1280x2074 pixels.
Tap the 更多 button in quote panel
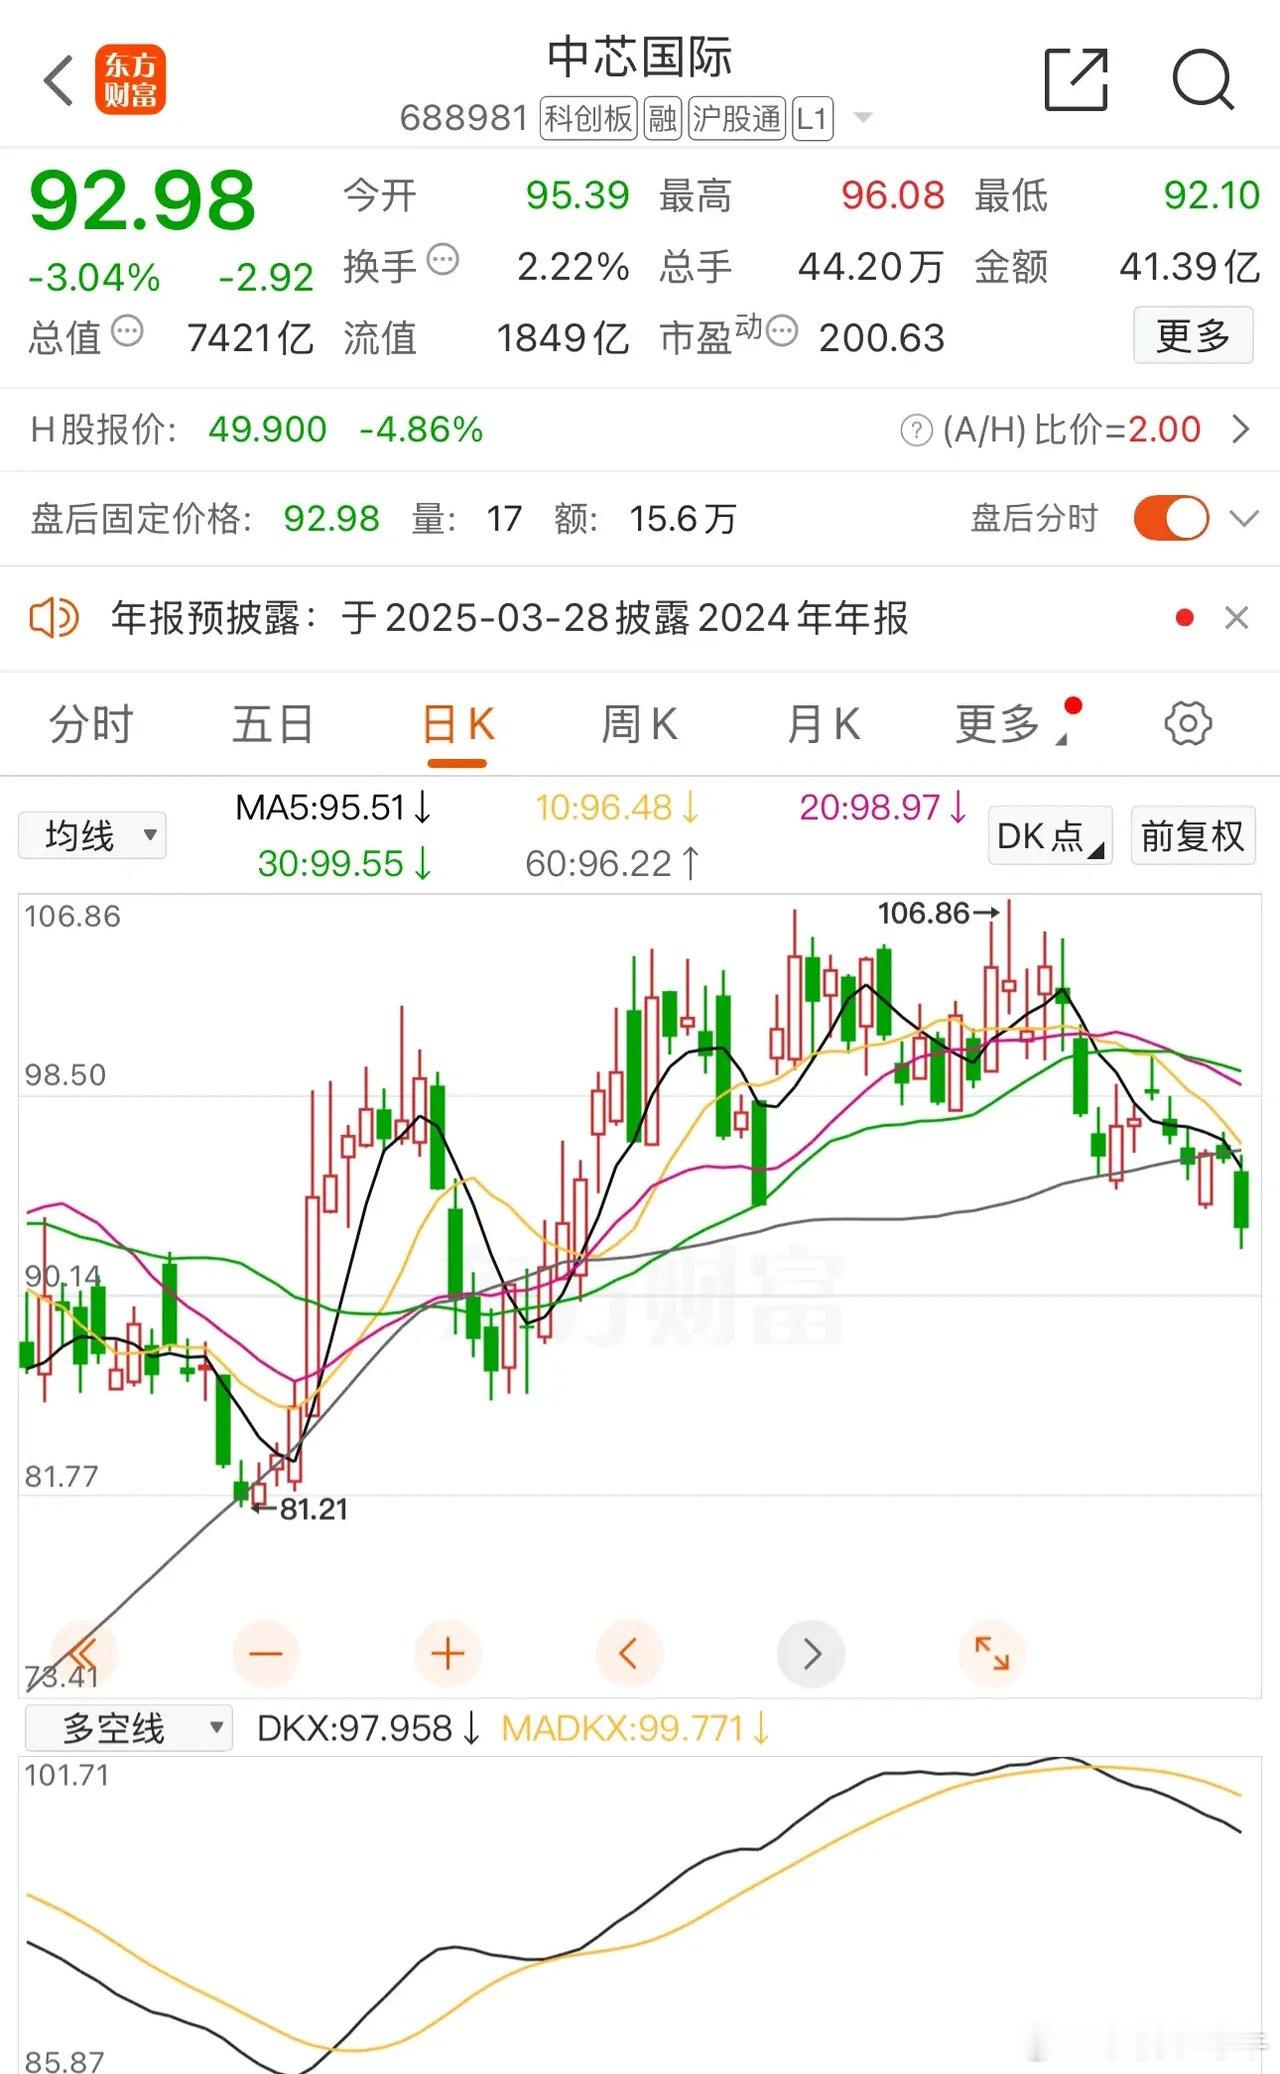click(1193, 335)
